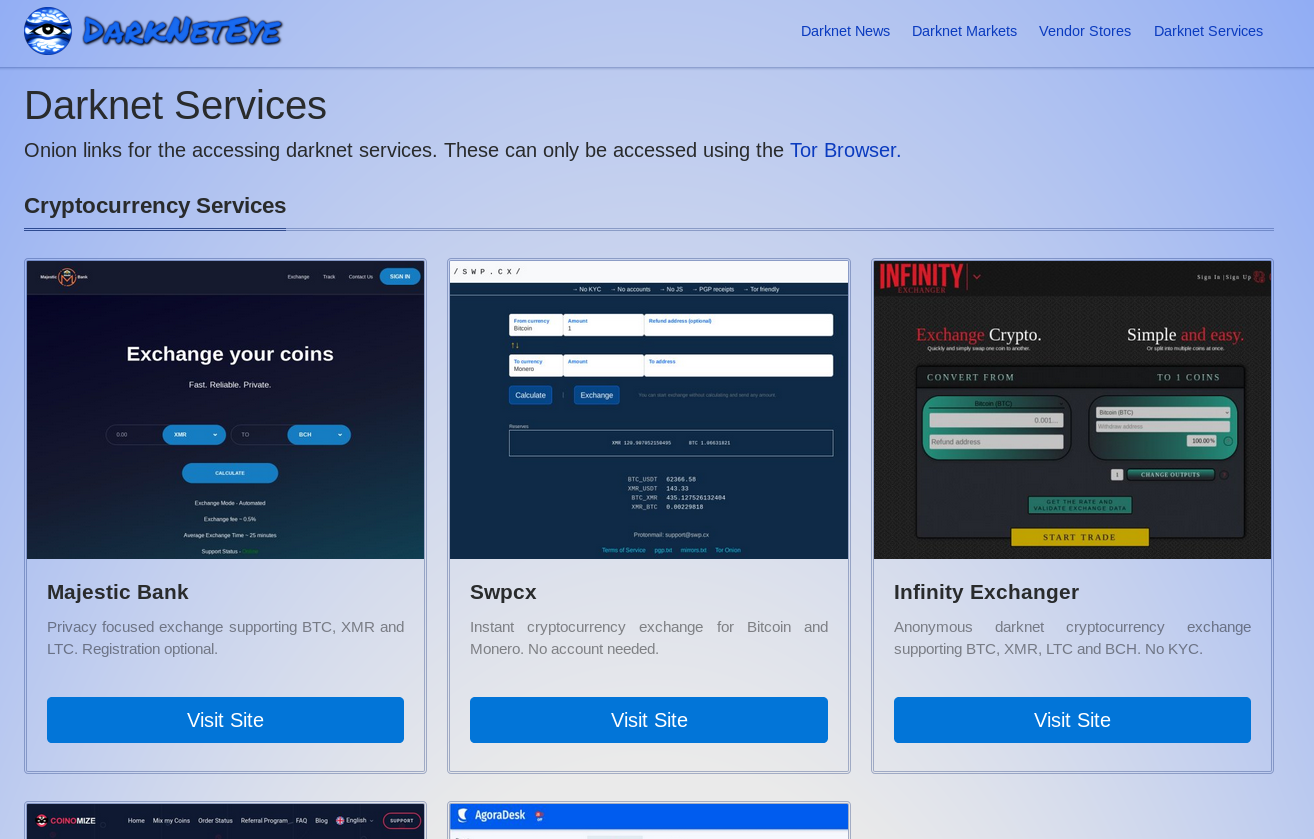1314x839 pixels.
Task: Open the Swpcx screenshot thumbnail
Action: click(649, 410)
